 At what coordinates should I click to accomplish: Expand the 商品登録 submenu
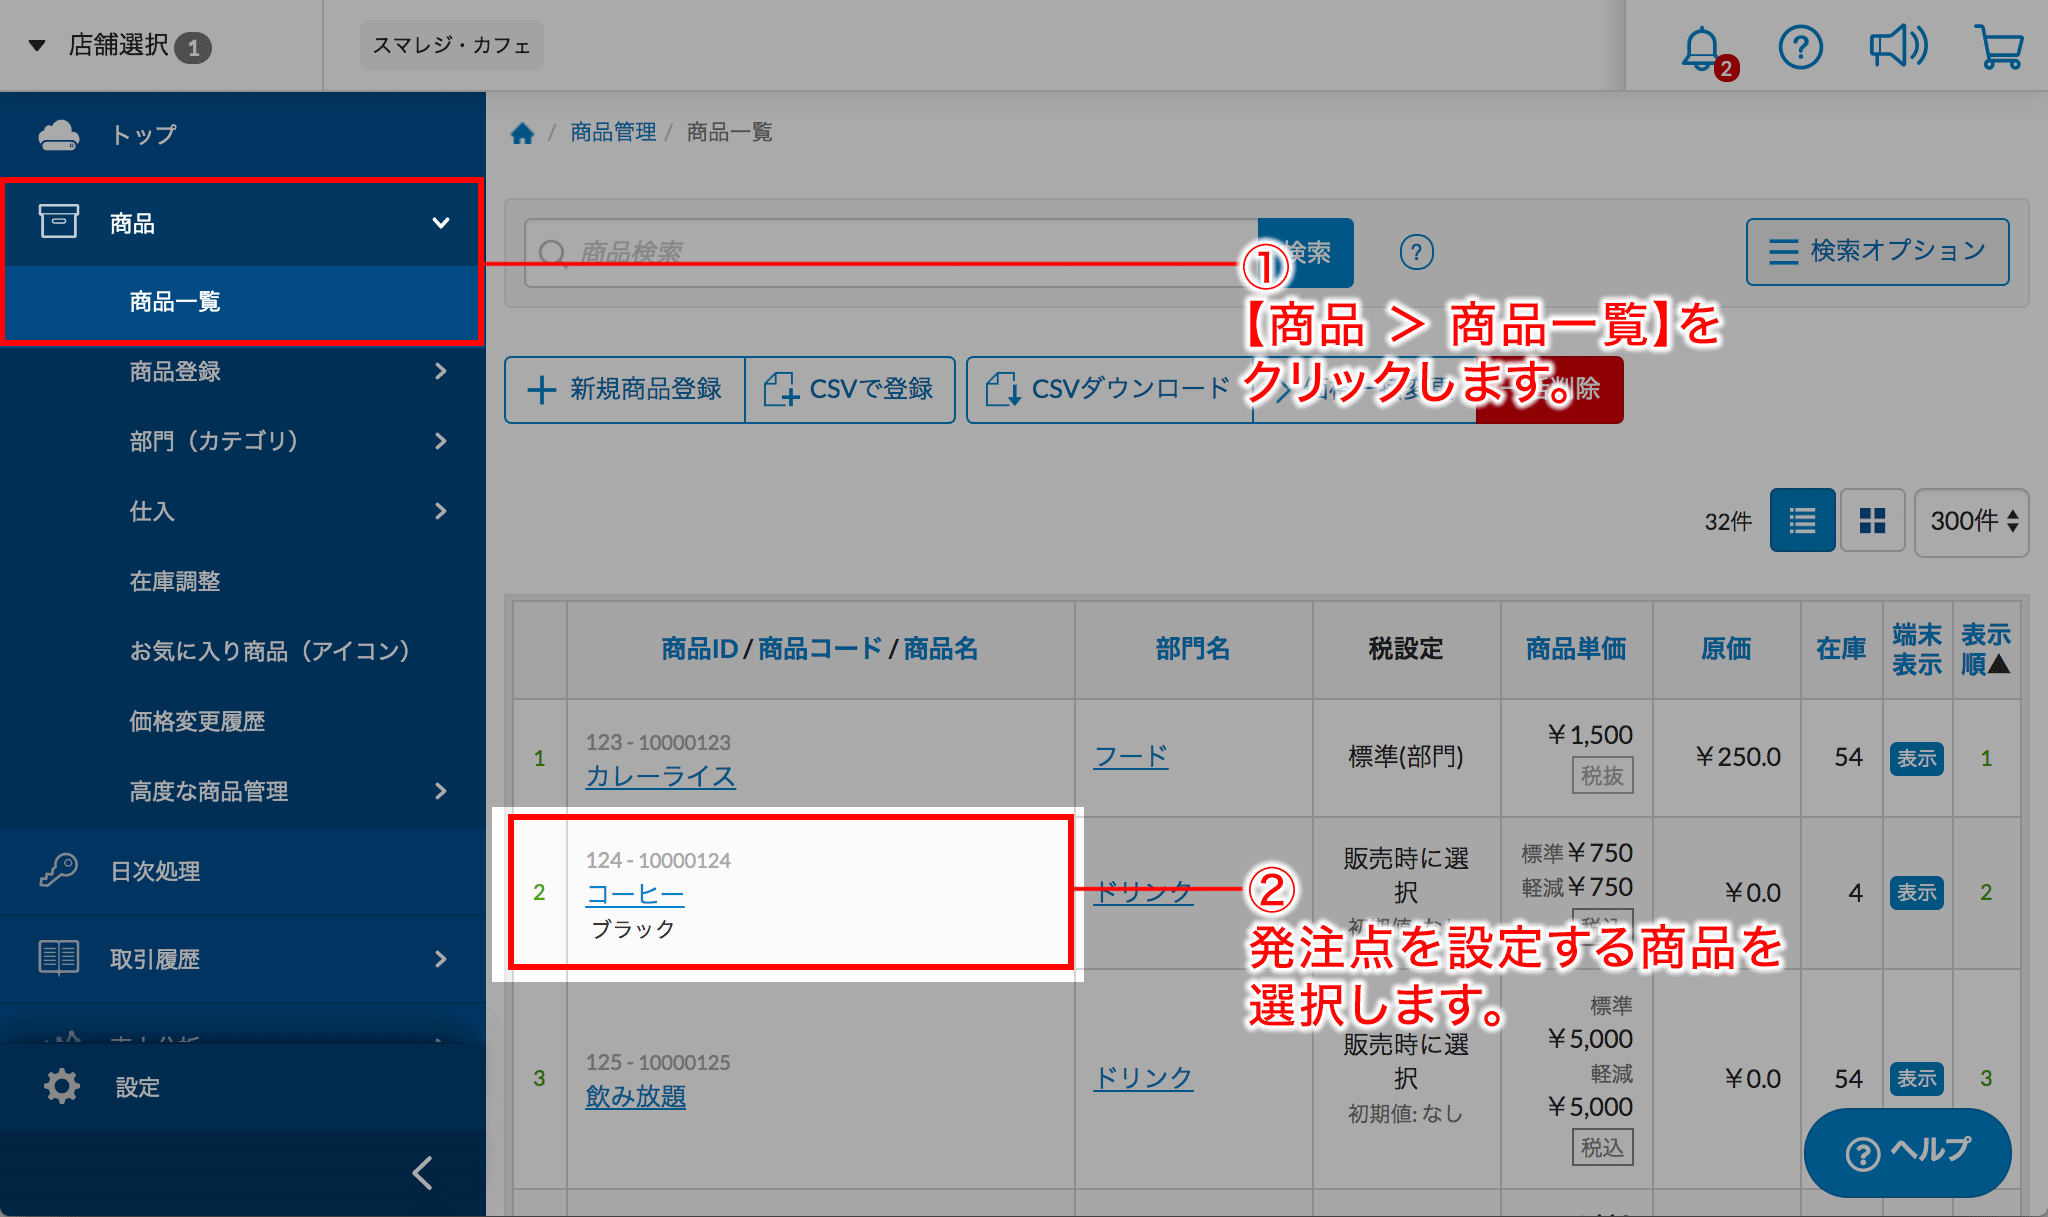[x=441, y=371]
